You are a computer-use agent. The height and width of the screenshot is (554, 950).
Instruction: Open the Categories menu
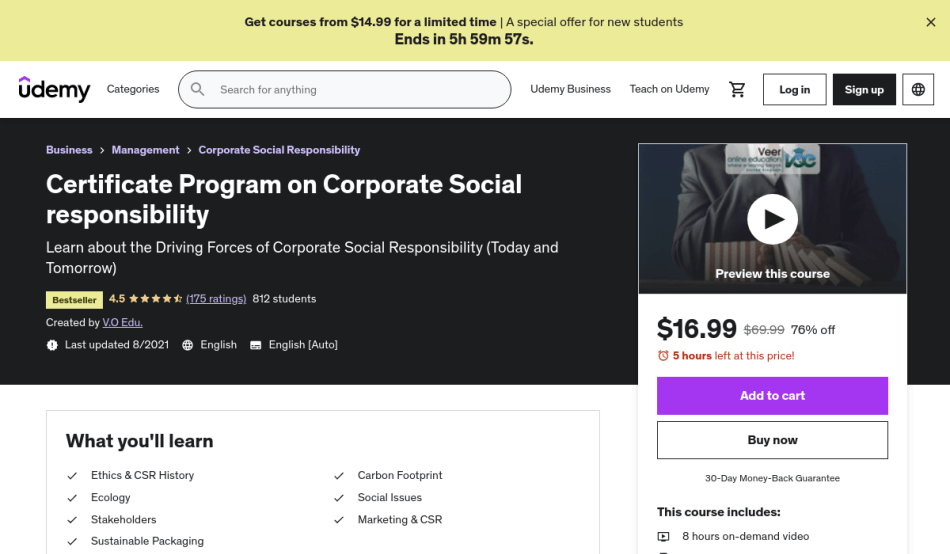click(x=133, y=89)
